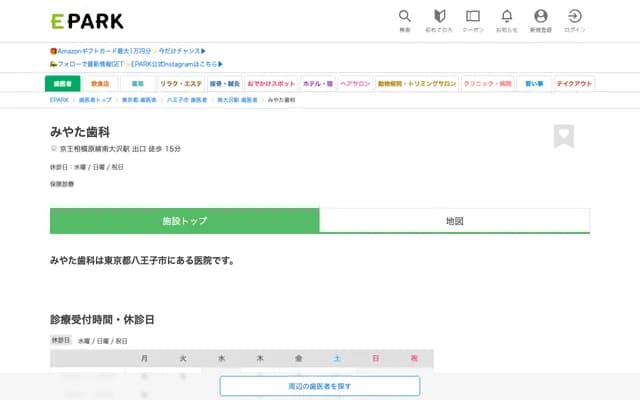Click 八王子市 歯医者 breadcrumb link
Screen dimensions: 640x400
click(187, 101)
